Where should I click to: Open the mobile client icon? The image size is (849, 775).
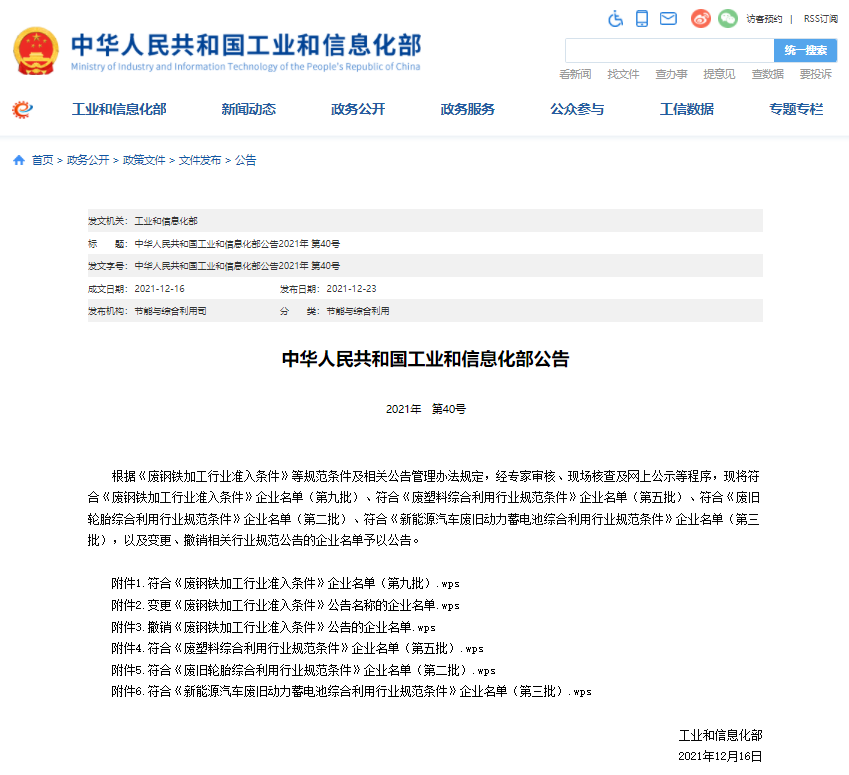coord(641,18)
